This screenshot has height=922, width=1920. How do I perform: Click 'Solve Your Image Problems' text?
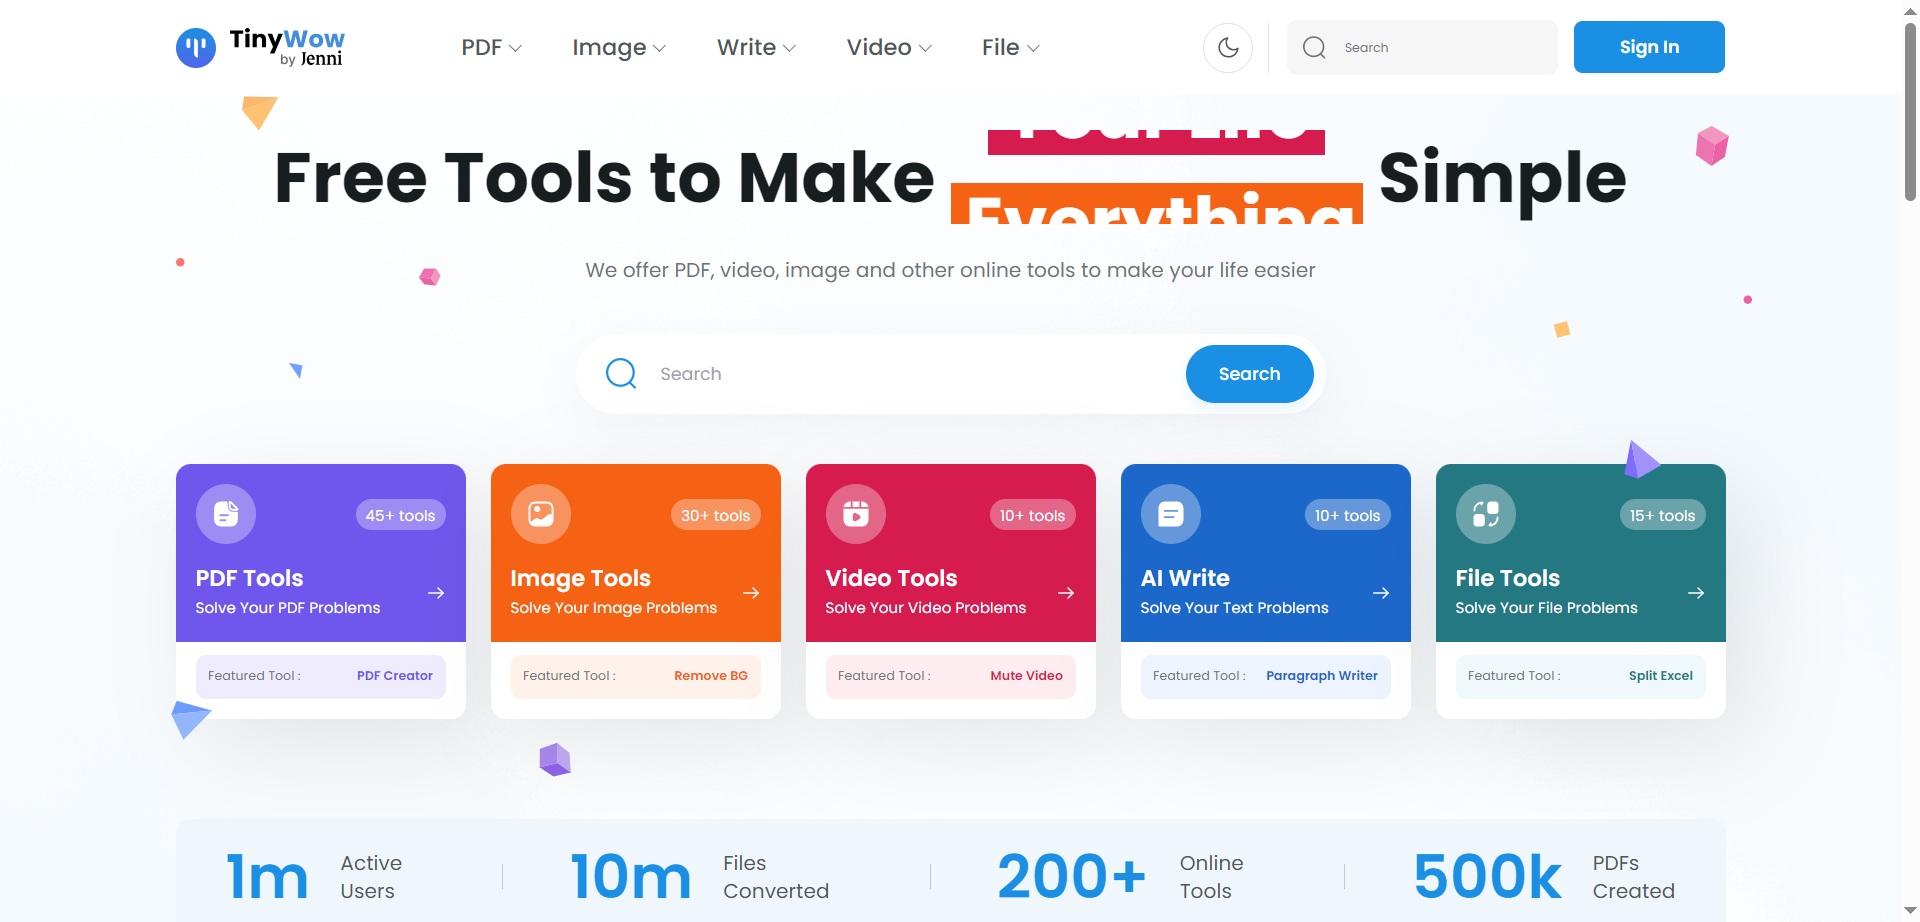[614, 608]
